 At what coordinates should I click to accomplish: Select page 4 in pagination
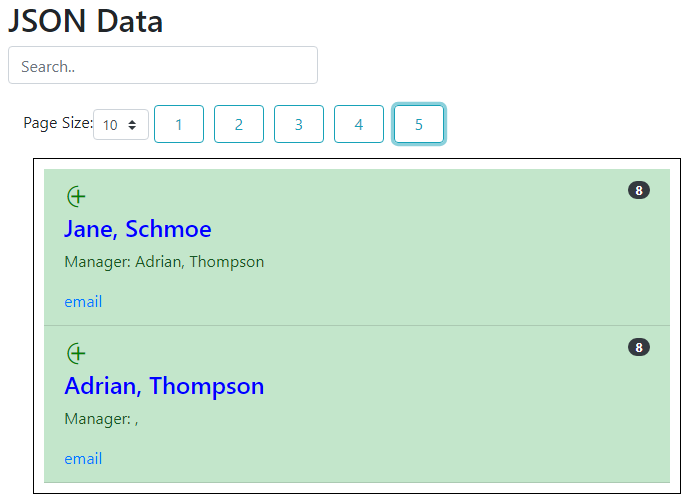(359, 125)
